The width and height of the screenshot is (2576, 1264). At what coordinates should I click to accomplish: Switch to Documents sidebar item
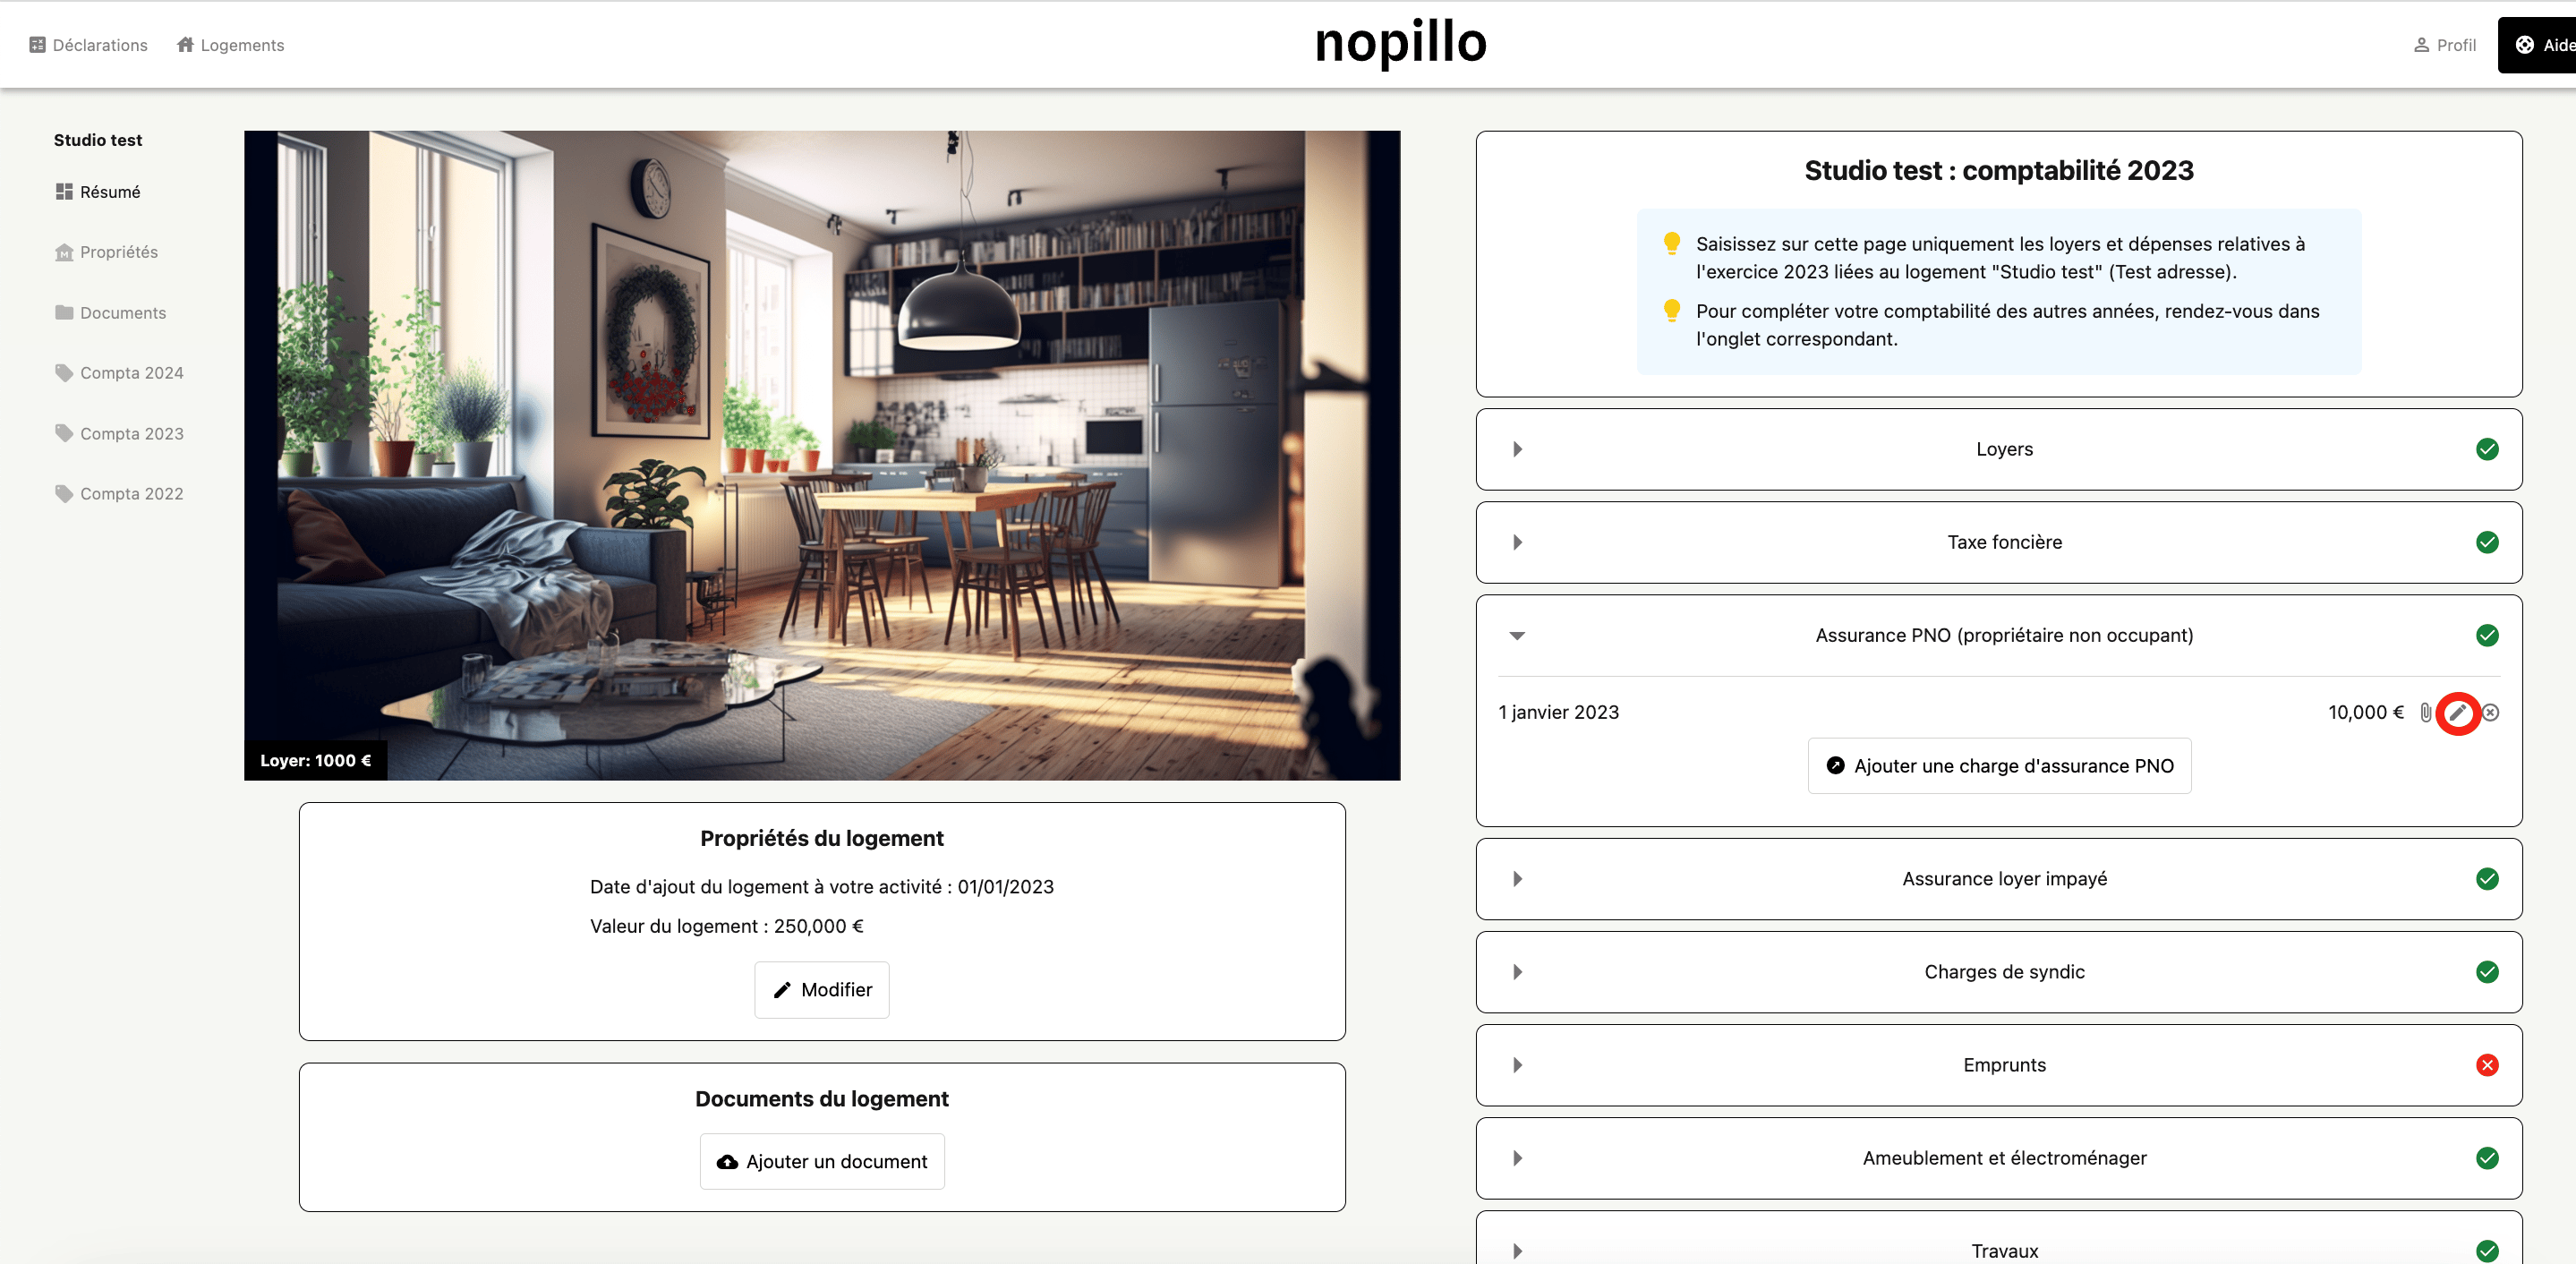[x=122, y=313]
